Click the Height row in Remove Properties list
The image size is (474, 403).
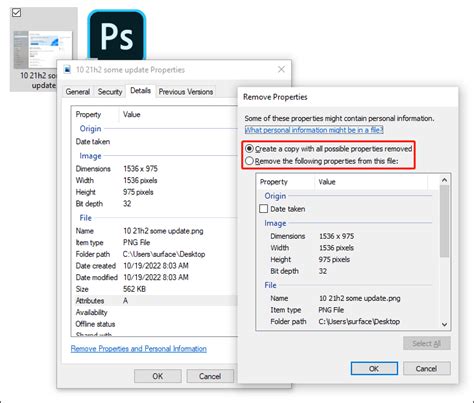347,259
